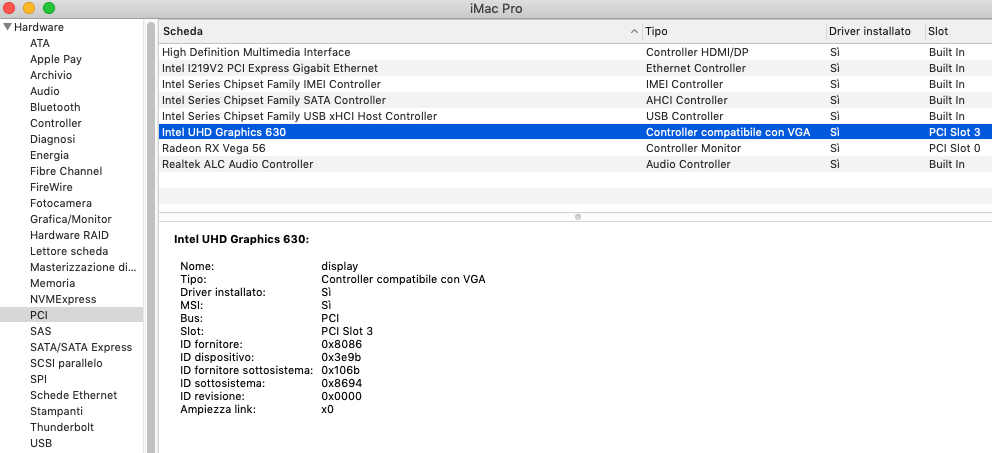Screen dimensions: 992x453
Task: Select USB in the sidebar
Action: pos(41,443)
